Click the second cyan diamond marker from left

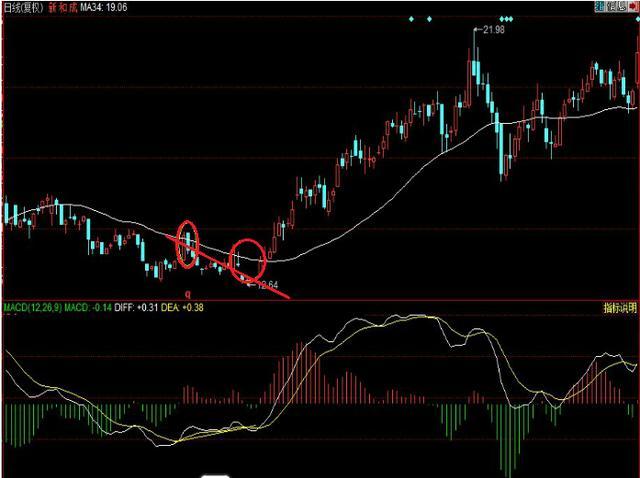coord(429,19)
